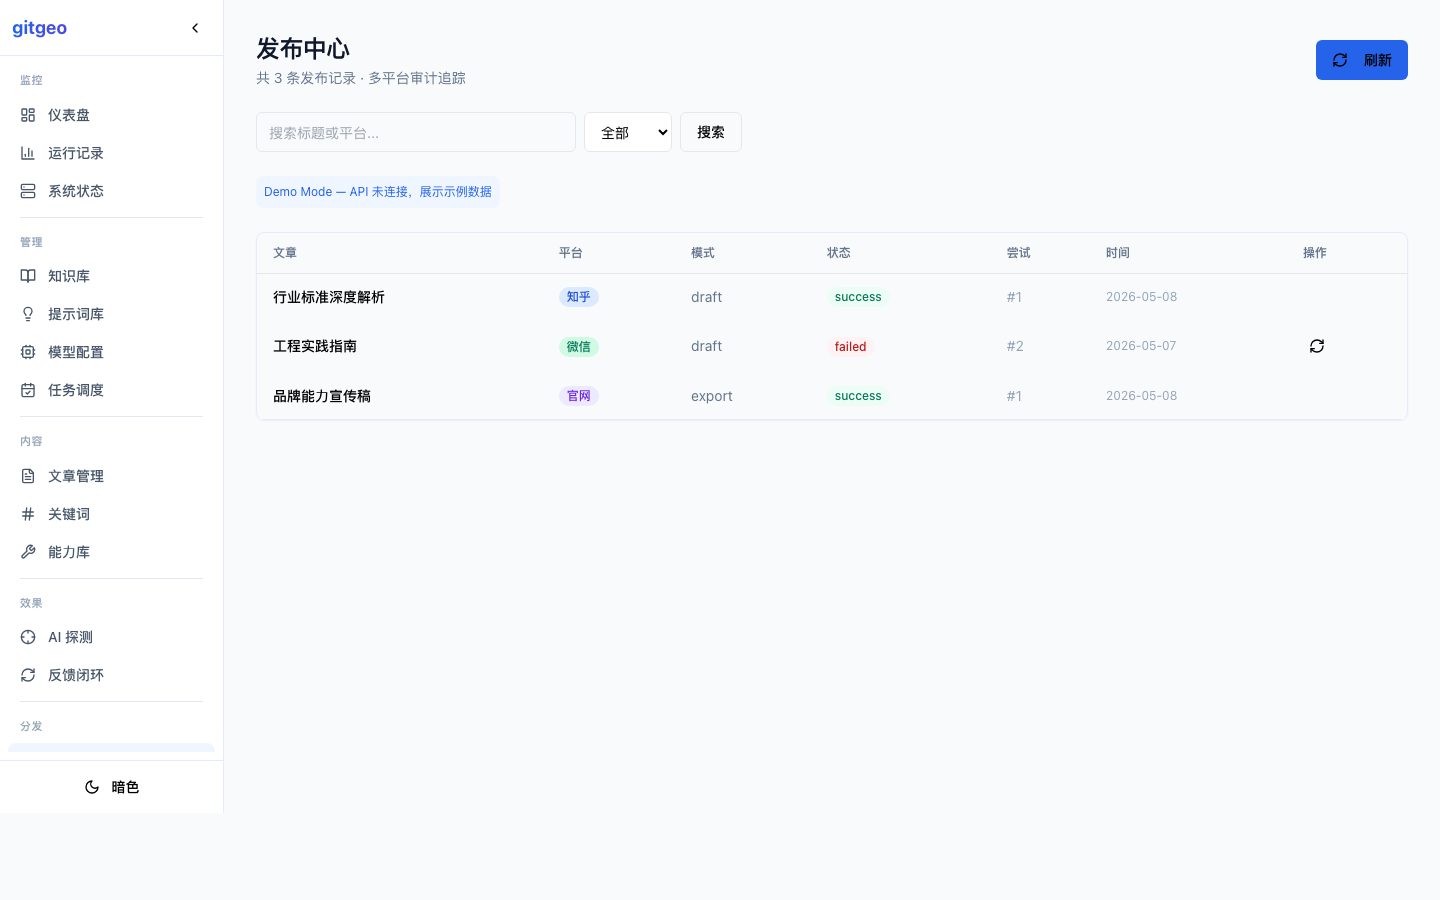Select 模型配置 menu entry
This screenshot has height=900, width=1440.
(x=111, y=352)
